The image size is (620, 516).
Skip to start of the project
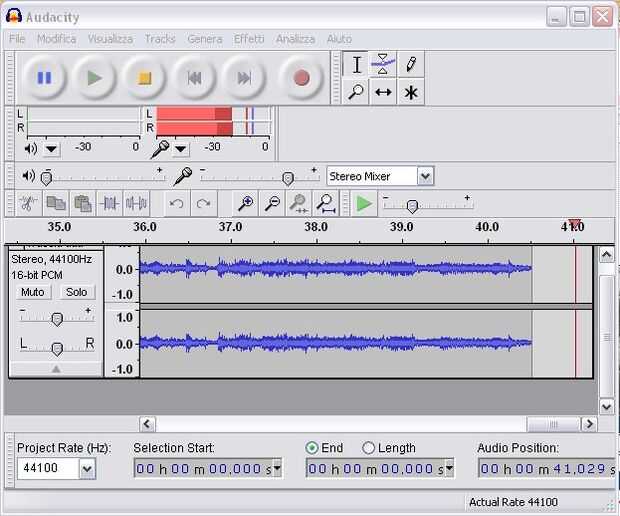point(194,77)
